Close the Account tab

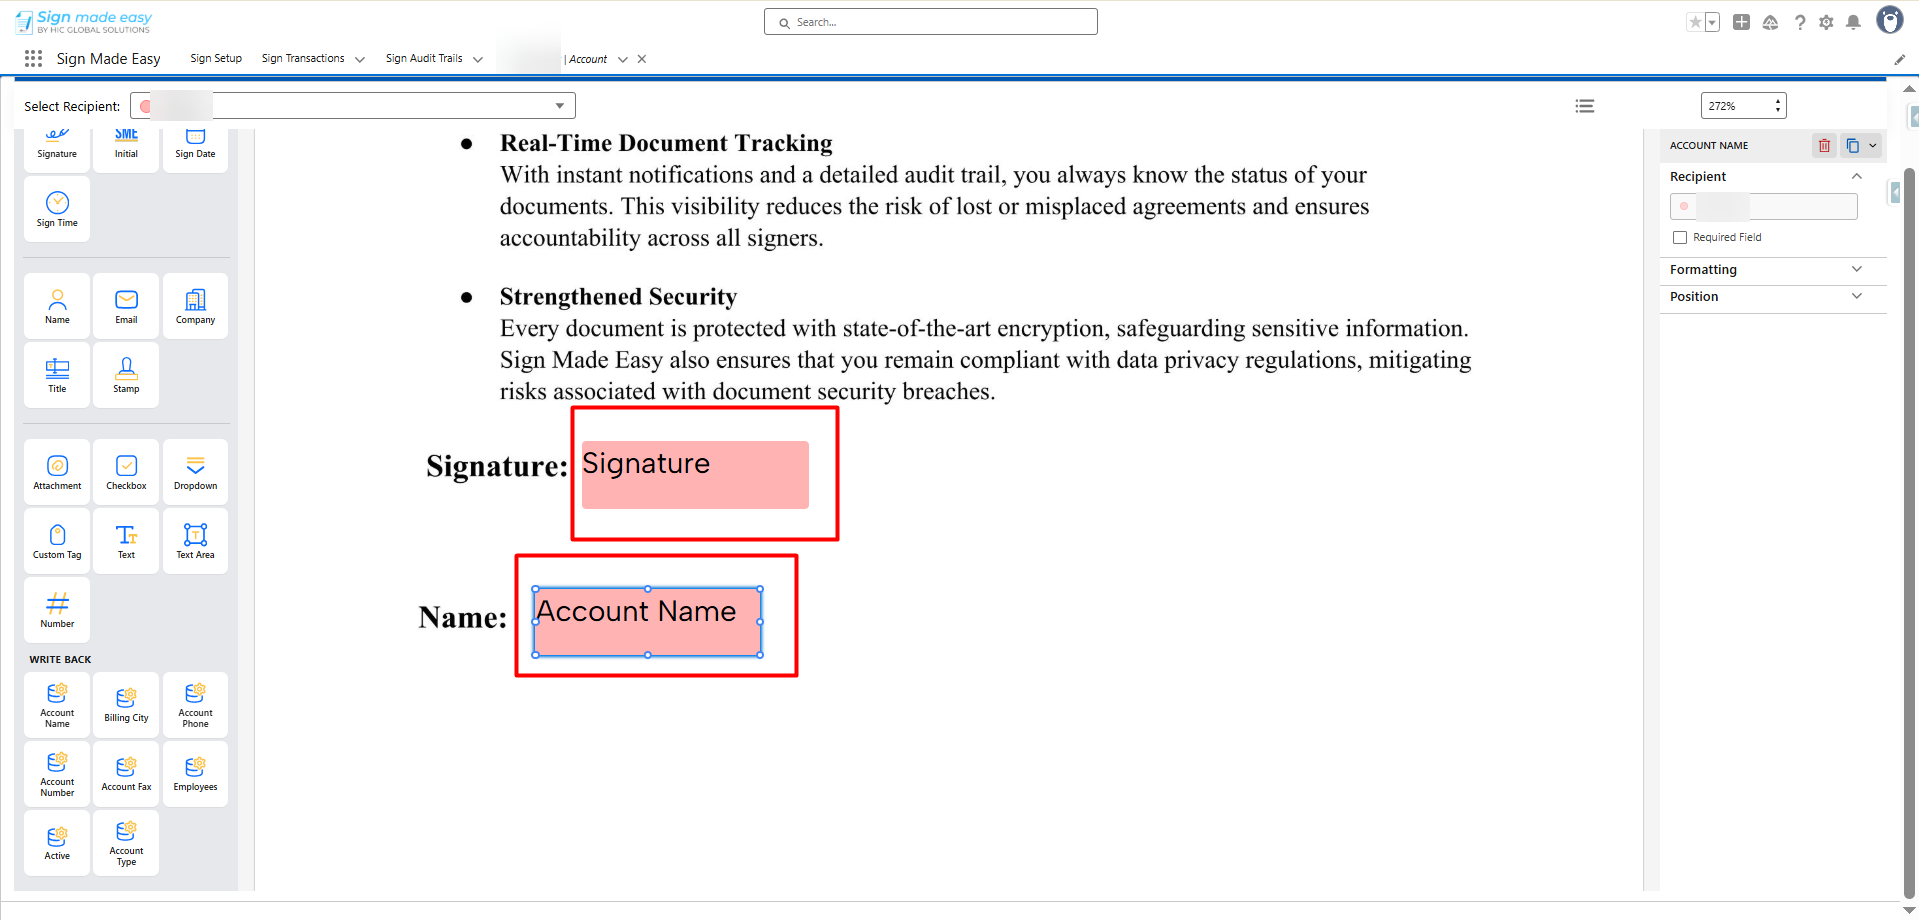tap(642, 59)
